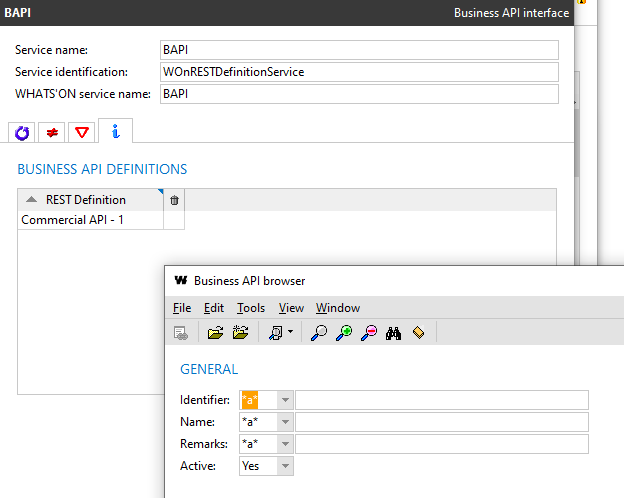Click the plain magnifier search icon

point(319,333)
